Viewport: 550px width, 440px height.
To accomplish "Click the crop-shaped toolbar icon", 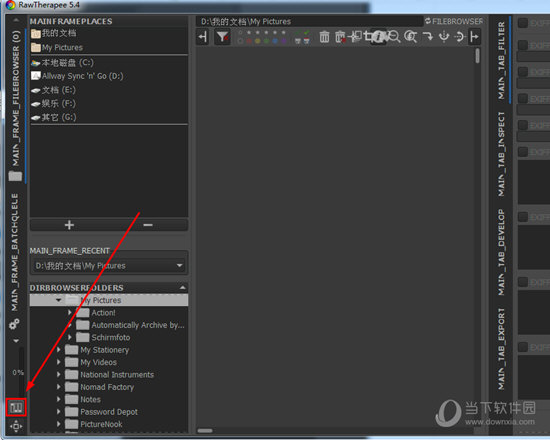I will tap(368, 36).
